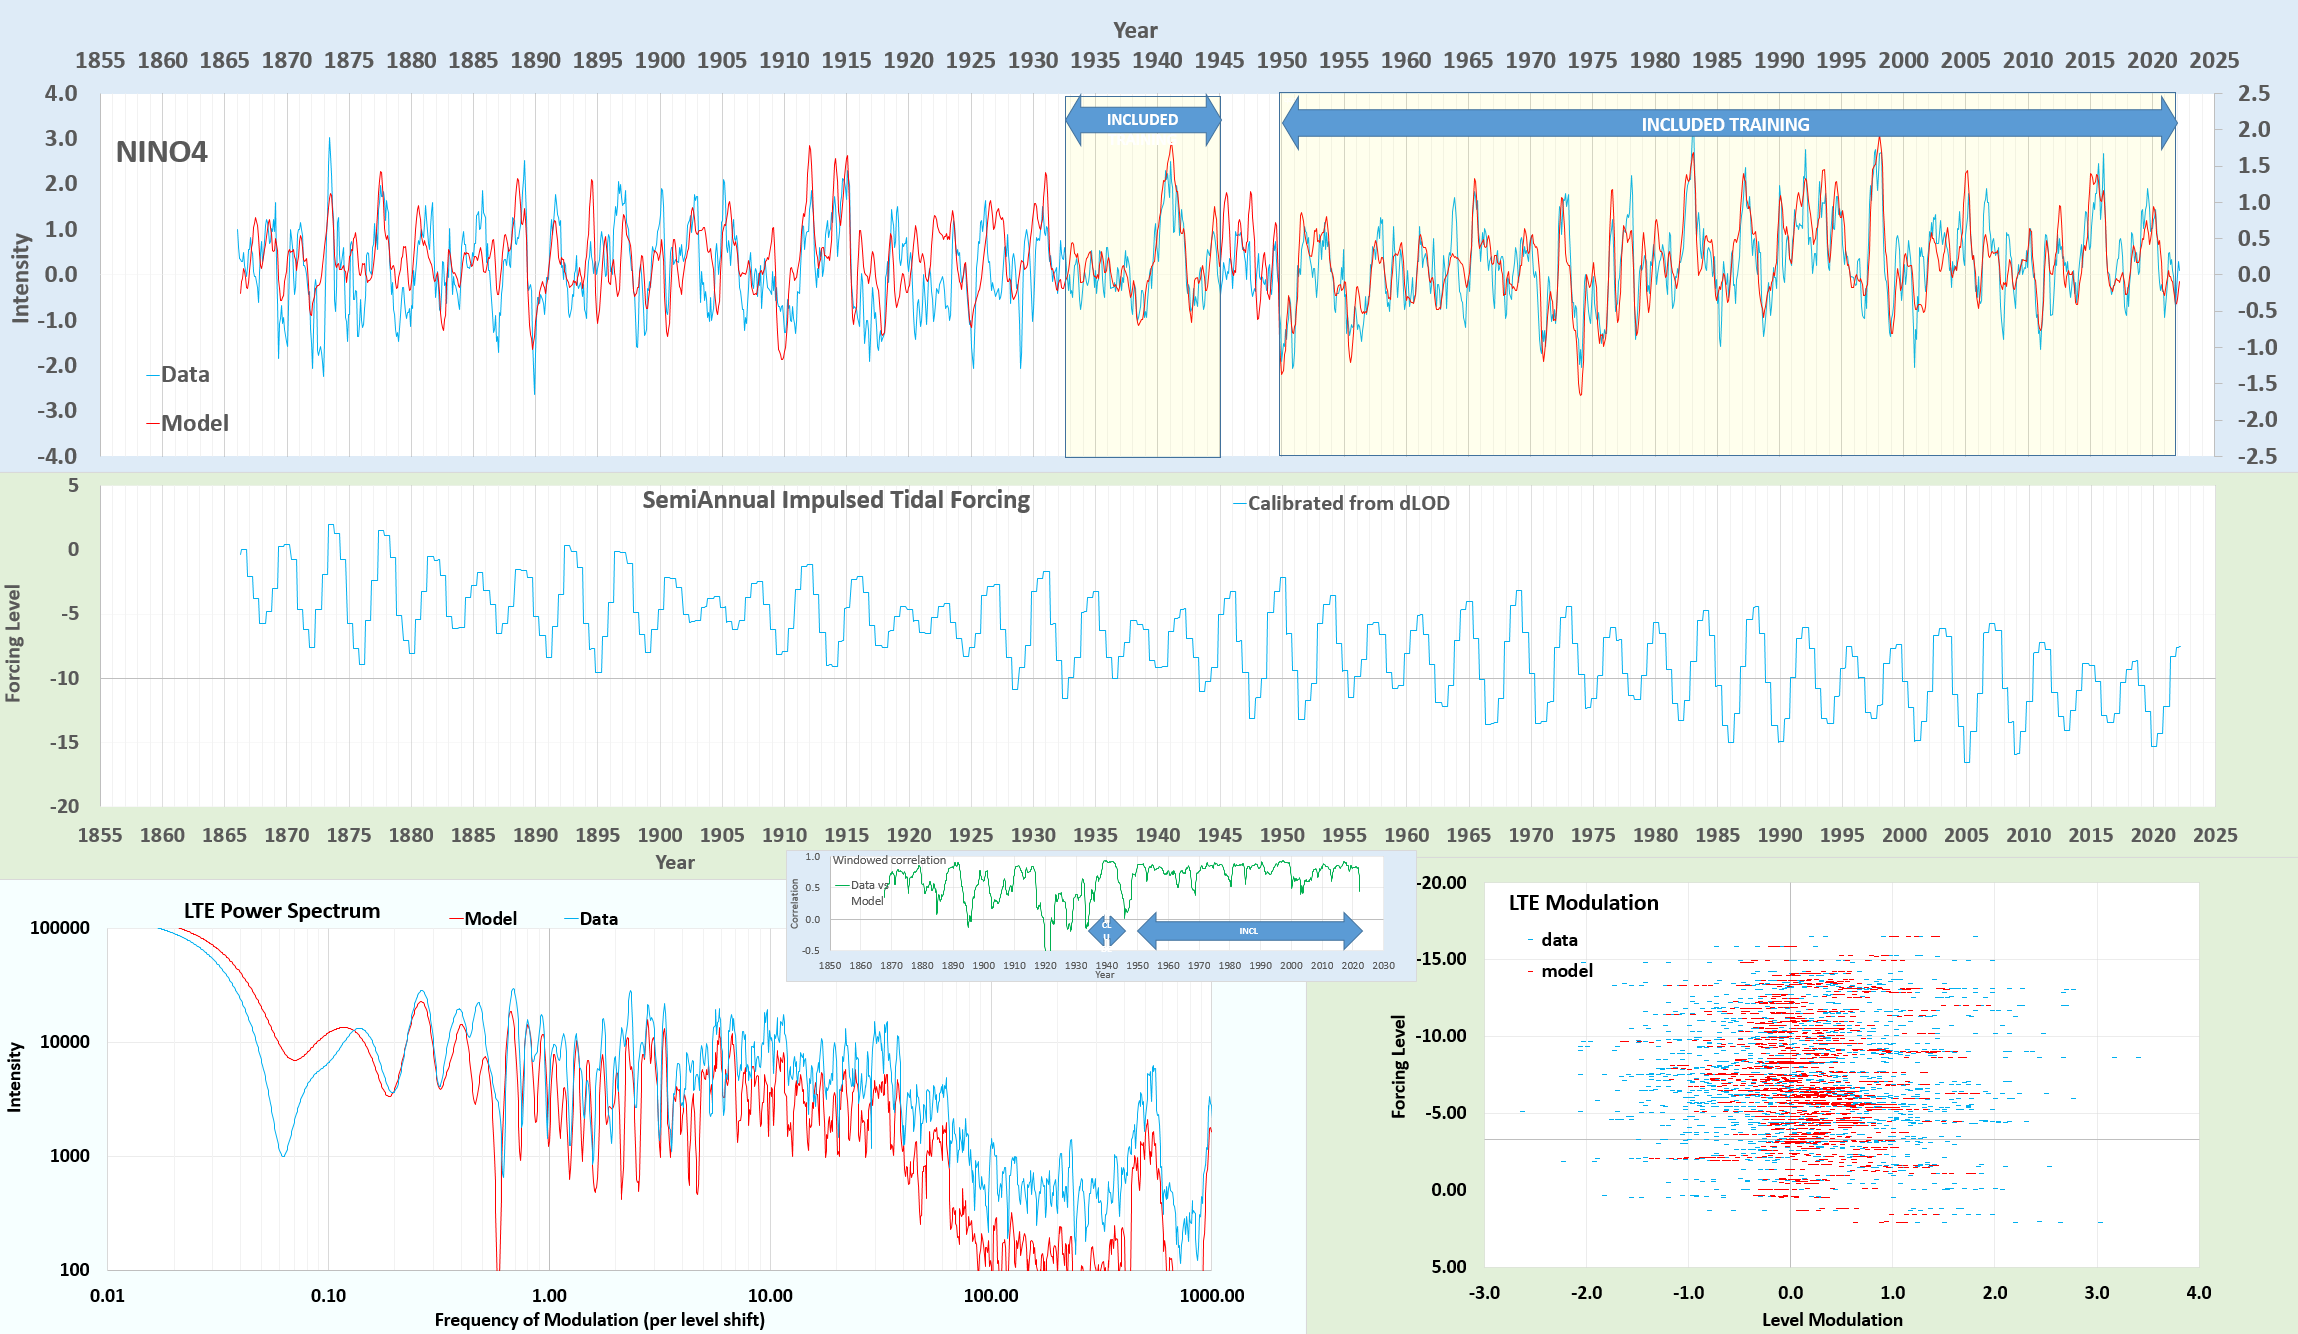Select the red Model legend in the power spectrum
The width and height of the screenshot is (2298, 1334).
tap(489, 919)
